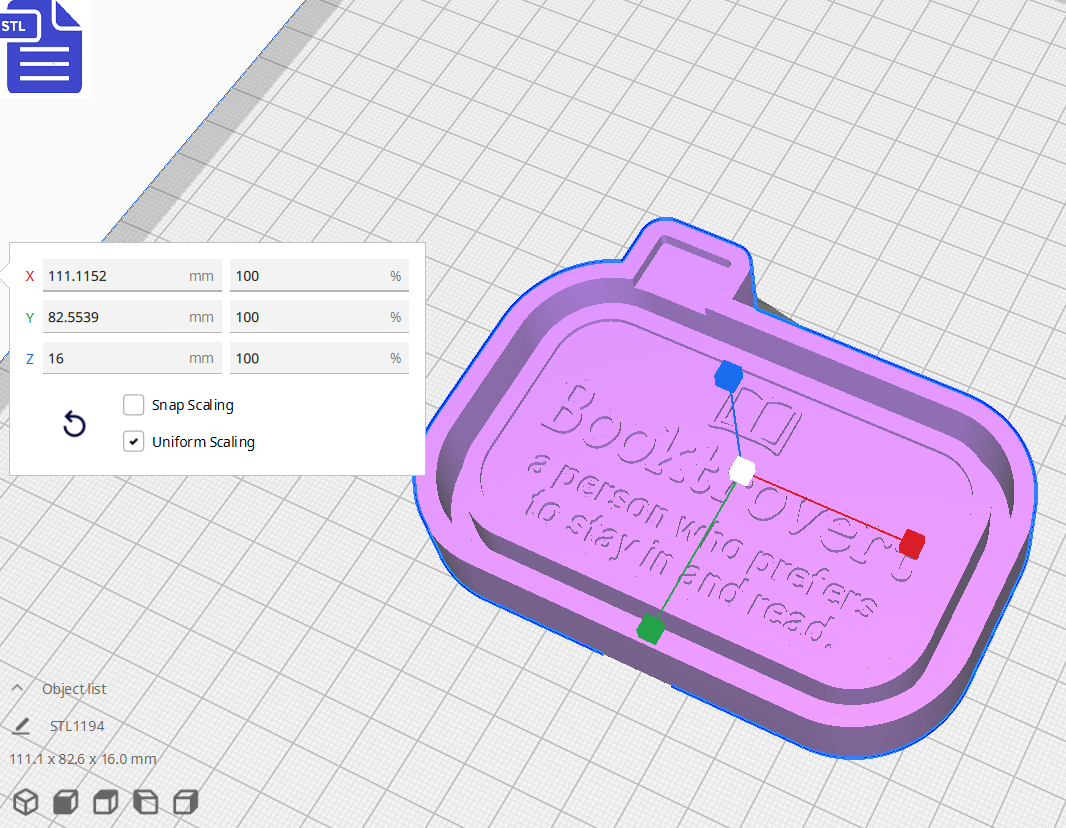The height and width of the screenshot is (828, 1066).
Task: Edit the Y dimension value 82.5539
Action: (132, 316)
